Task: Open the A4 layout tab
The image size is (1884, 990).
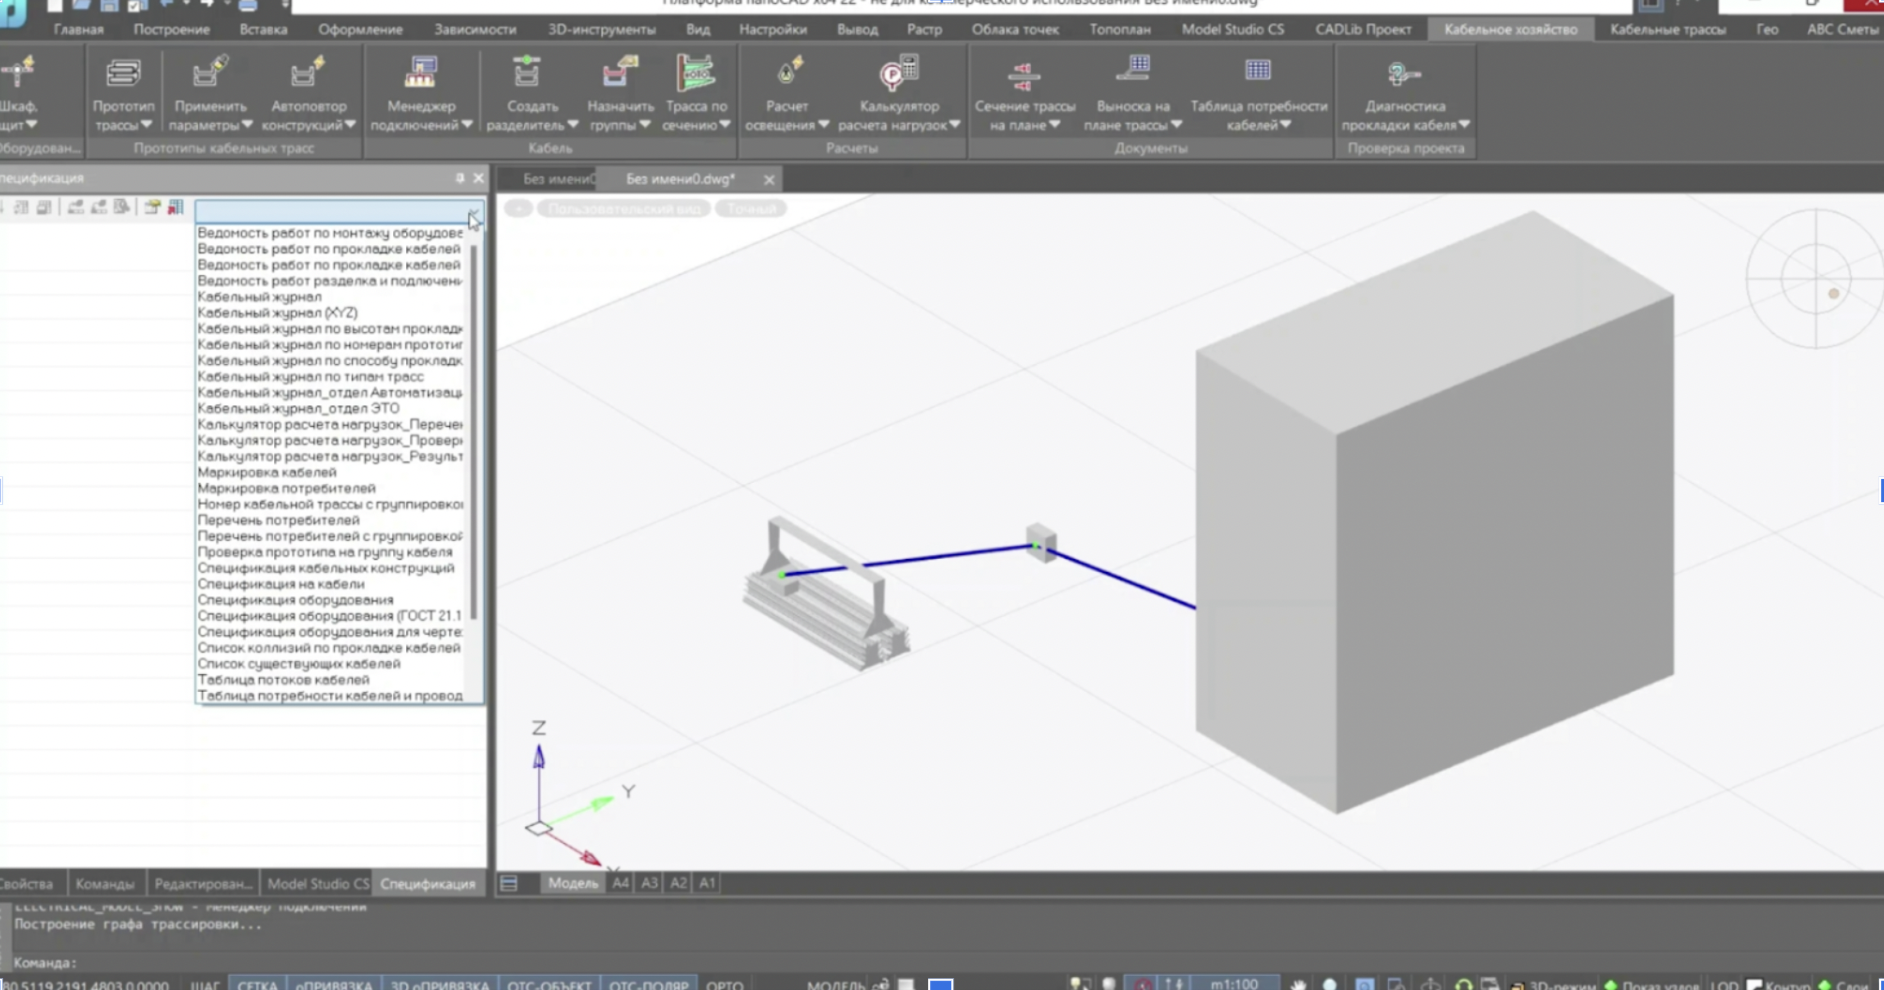Action: (620, 883)
